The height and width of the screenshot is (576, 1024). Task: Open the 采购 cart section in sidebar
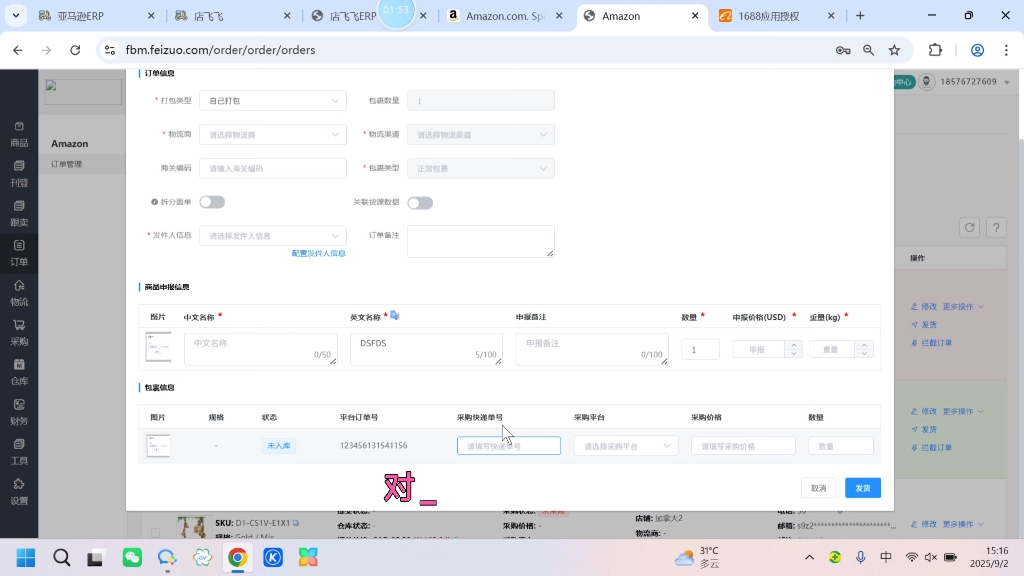coord(19,333)
